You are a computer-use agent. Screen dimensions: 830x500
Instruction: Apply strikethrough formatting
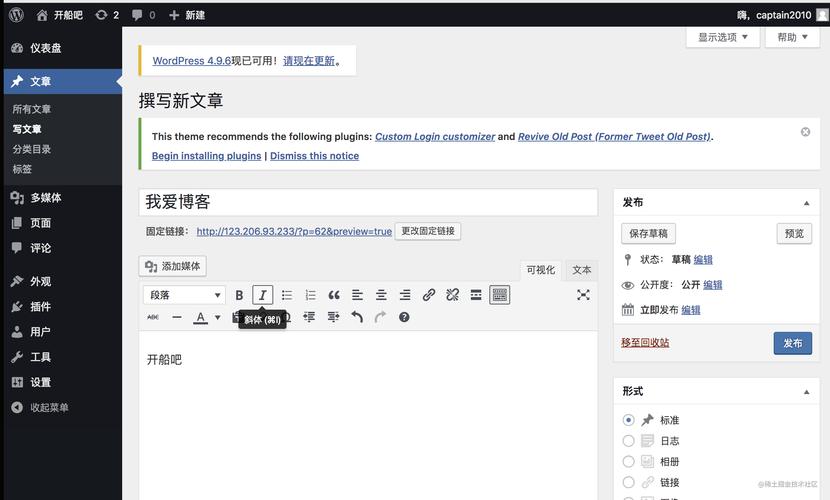pyautogui.click(x=153, y=317)
